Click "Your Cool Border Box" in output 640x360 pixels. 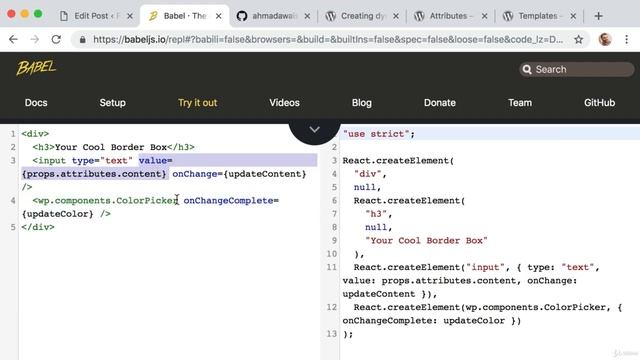pyautogui.click(x=427, y=240)
